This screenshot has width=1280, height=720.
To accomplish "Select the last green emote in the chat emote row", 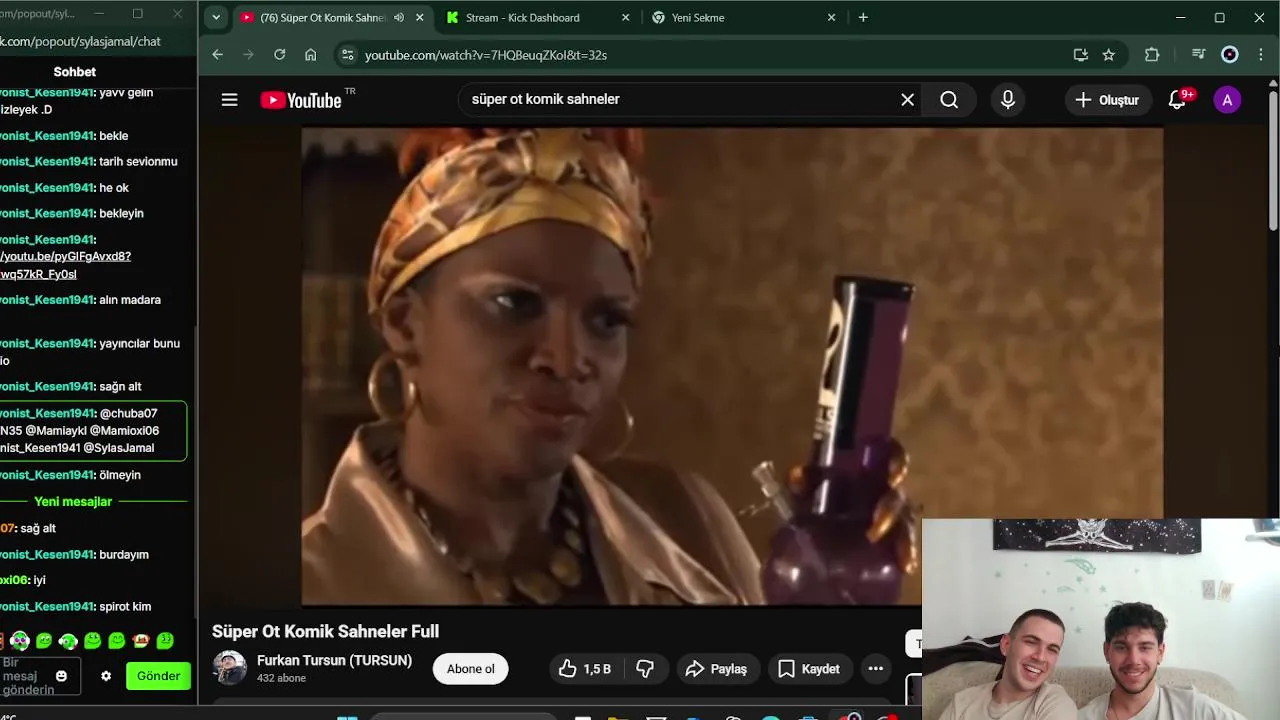I will point(166,640).
